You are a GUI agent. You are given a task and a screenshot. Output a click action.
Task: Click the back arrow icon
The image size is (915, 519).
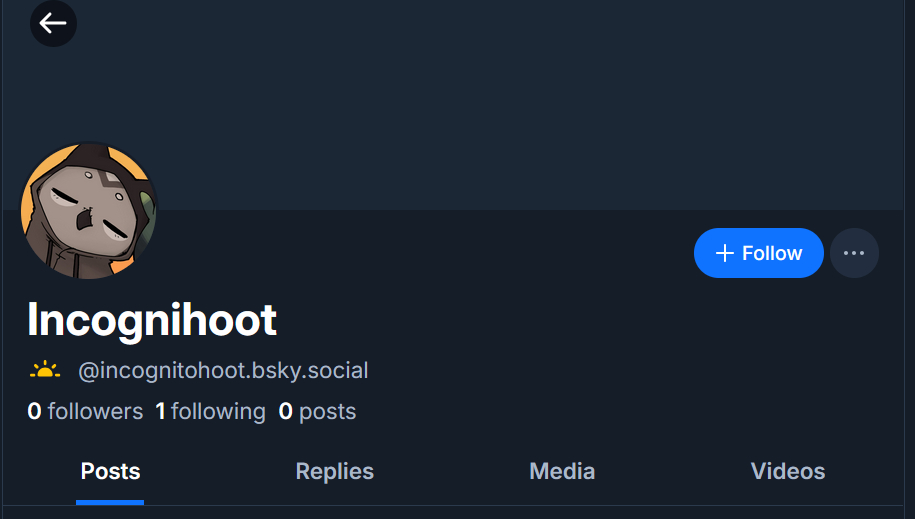[x=53, y=23]
